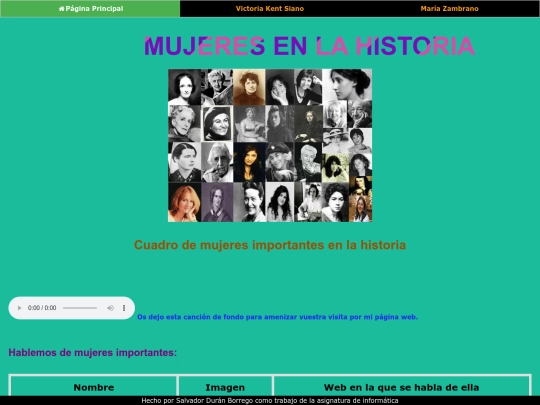Click the Imagen column header

tap(225, 387)
